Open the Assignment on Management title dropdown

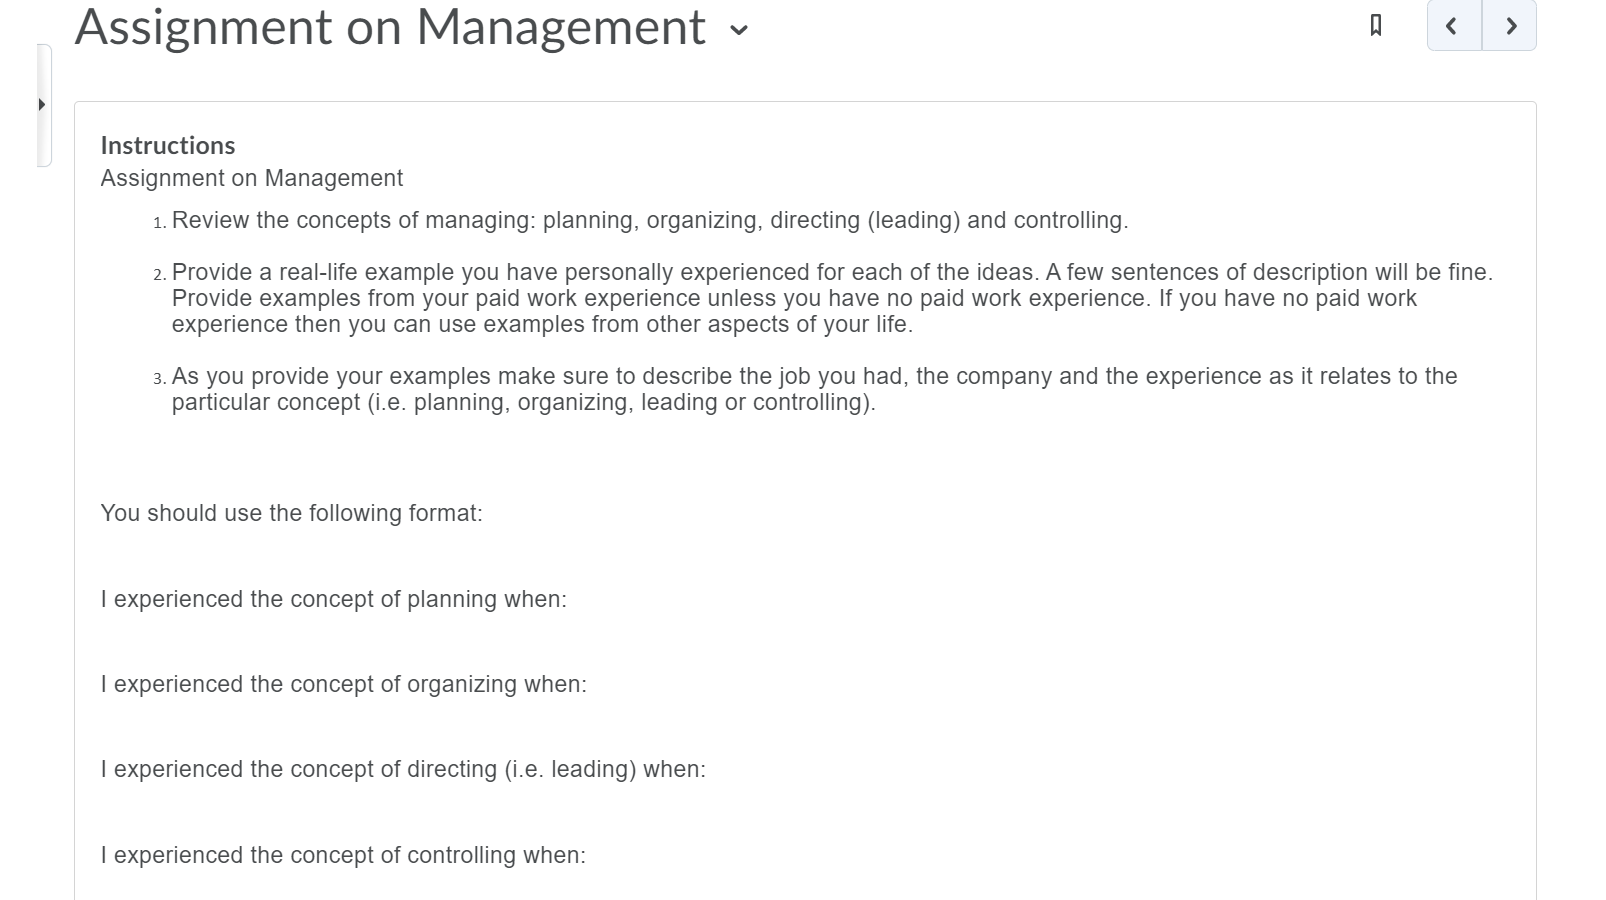click(x=738, y=32)
